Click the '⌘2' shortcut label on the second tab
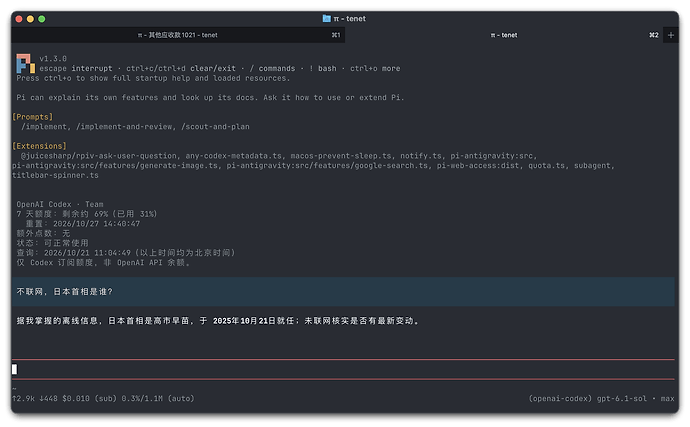Image resolution: width=690 pixels, height=427 pixels. click(x=654, y=35)
